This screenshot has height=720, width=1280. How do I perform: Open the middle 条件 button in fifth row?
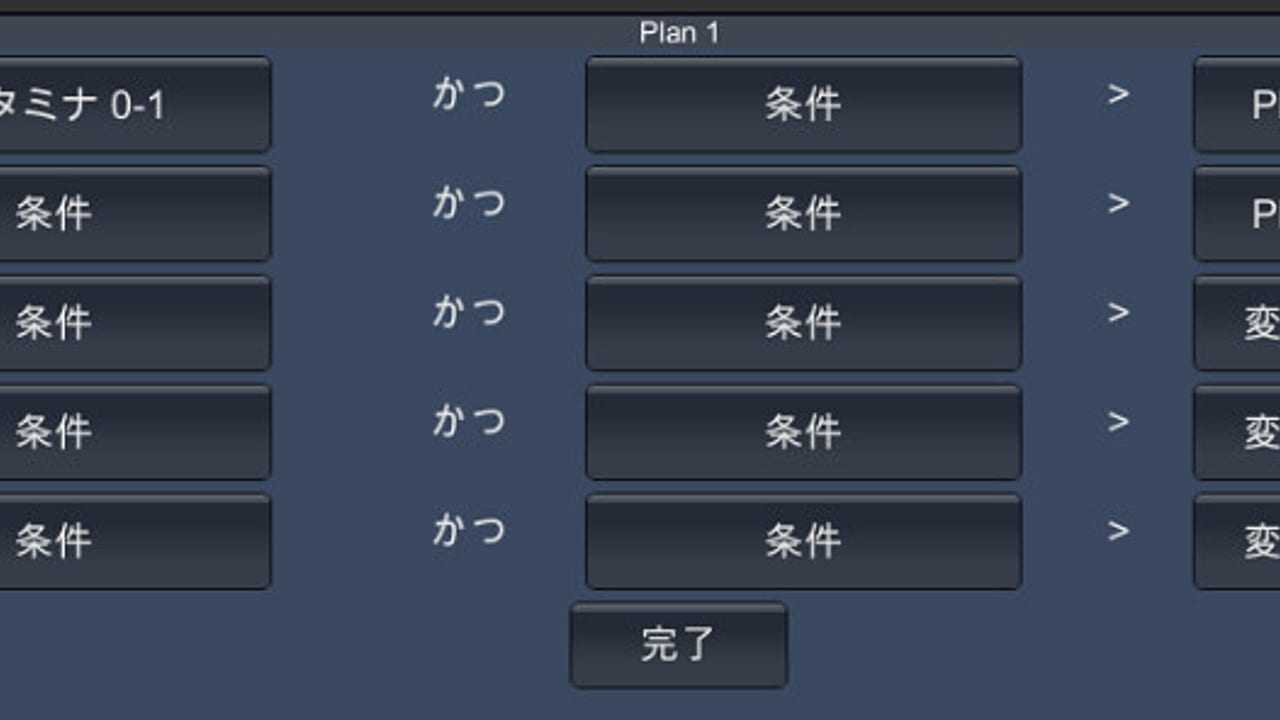tap(803, 541)
